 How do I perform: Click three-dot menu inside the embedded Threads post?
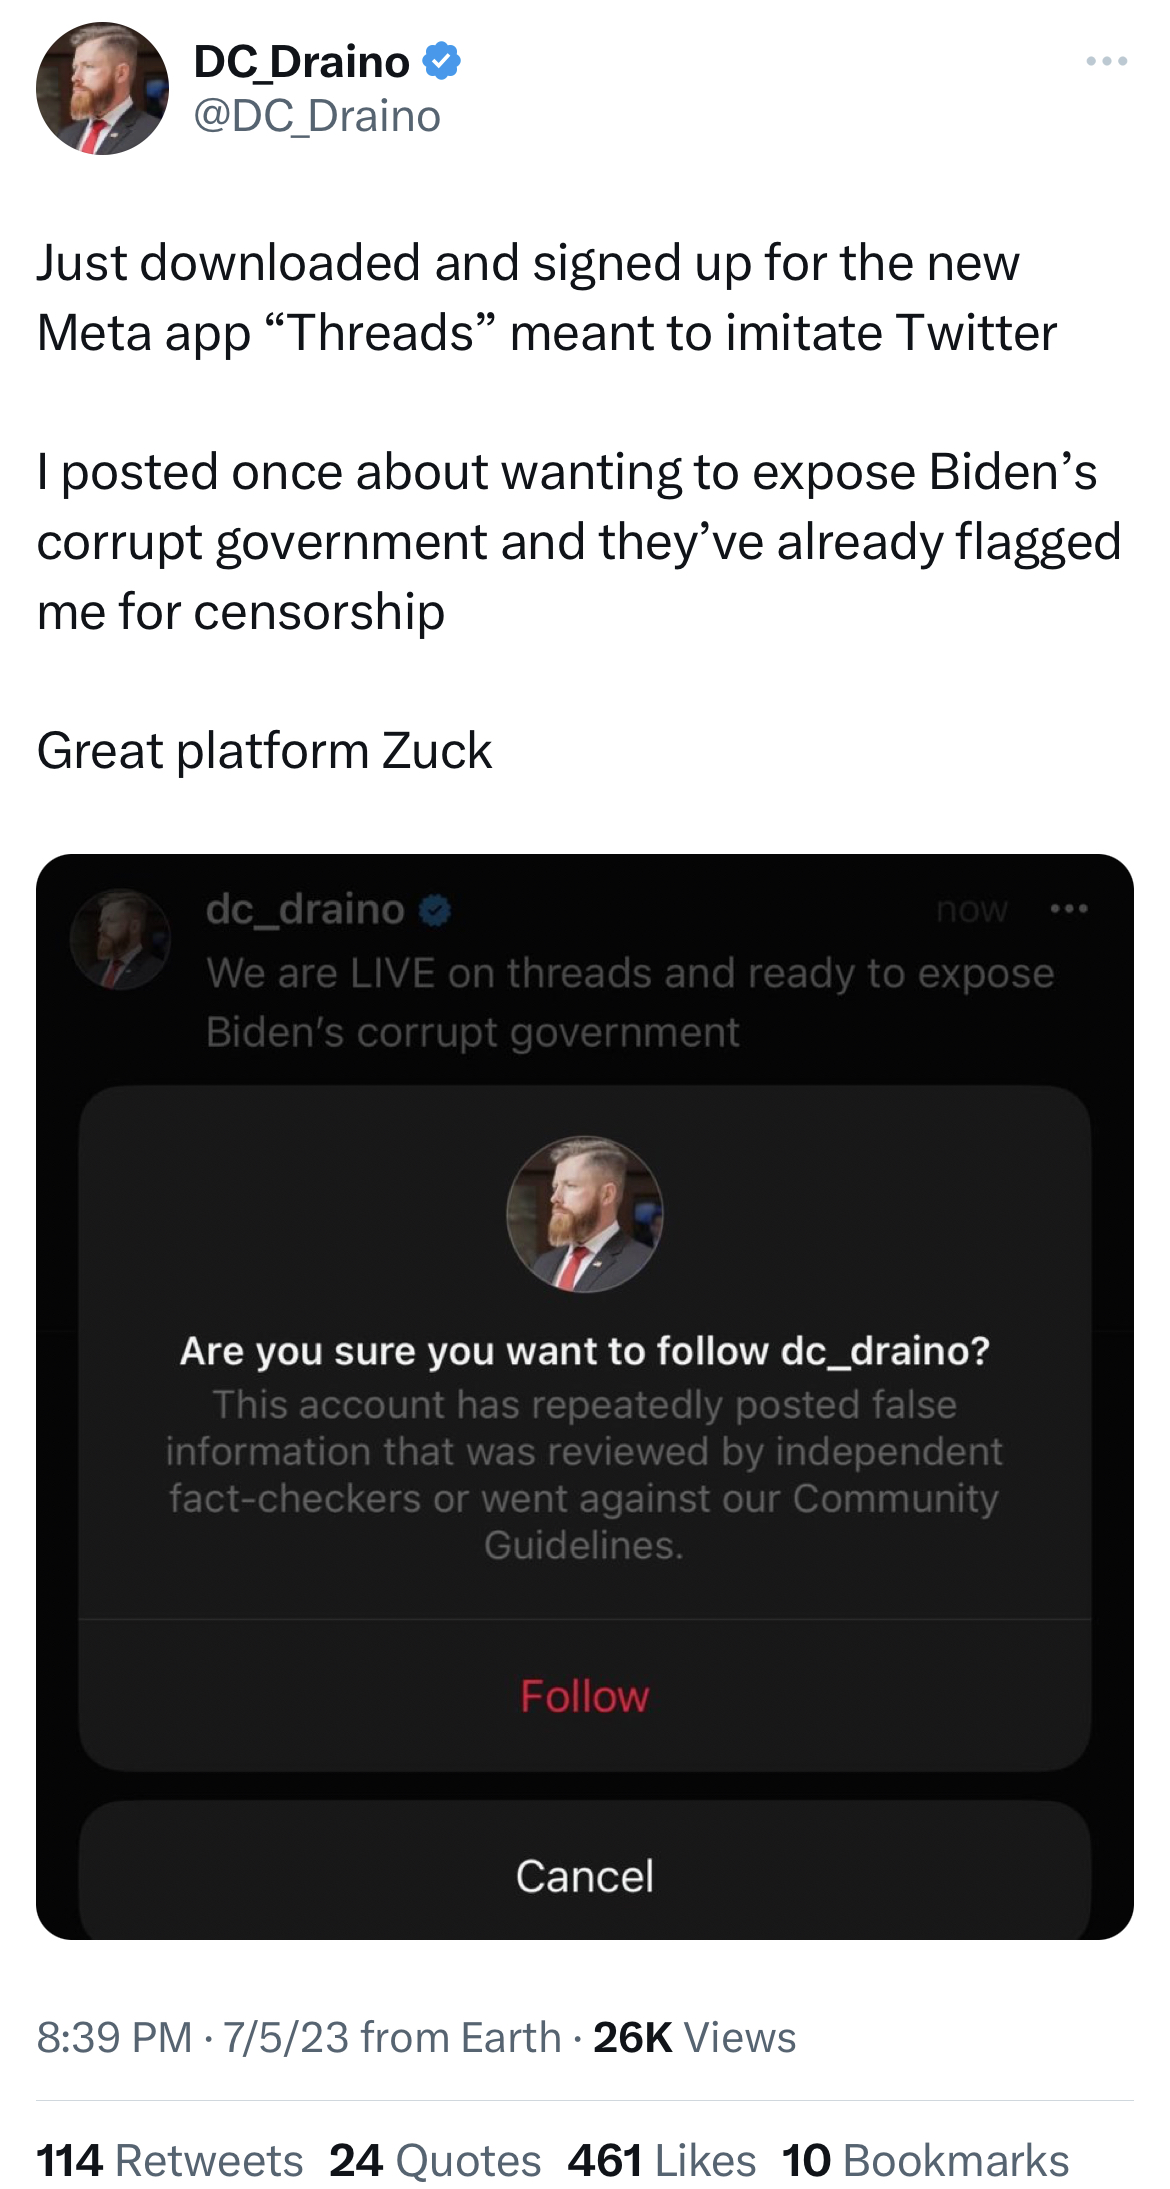pyautogui.click(x=1068, y=909)
